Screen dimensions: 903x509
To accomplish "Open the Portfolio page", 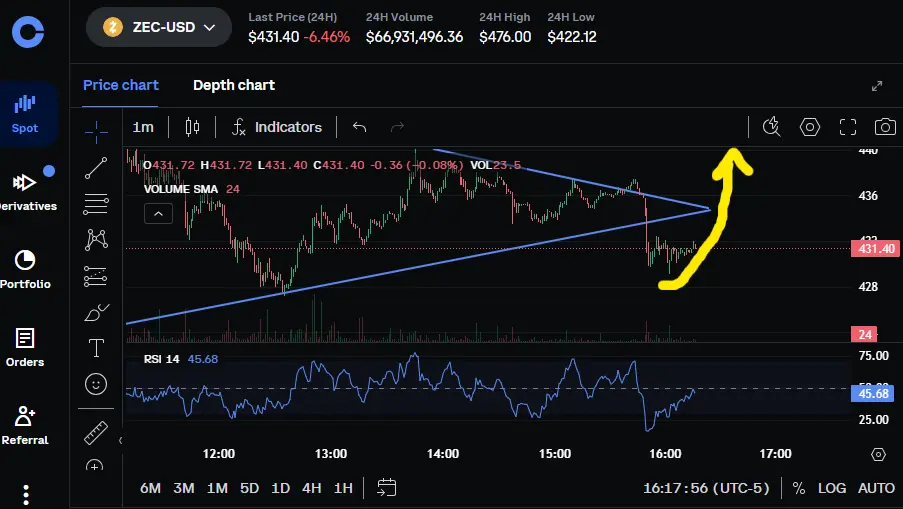I will tap(25, 269).
